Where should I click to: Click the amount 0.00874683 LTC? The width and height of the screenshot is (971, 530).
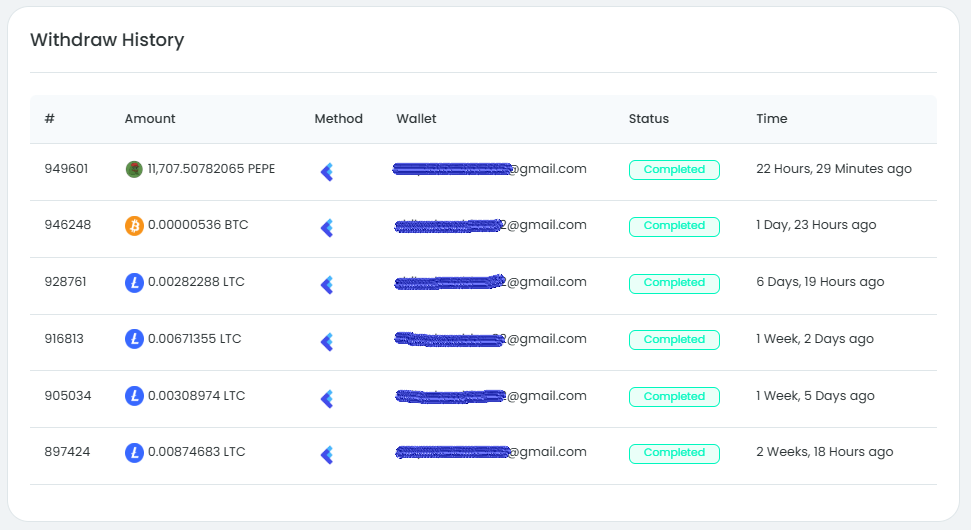click(x=196, y=452)
